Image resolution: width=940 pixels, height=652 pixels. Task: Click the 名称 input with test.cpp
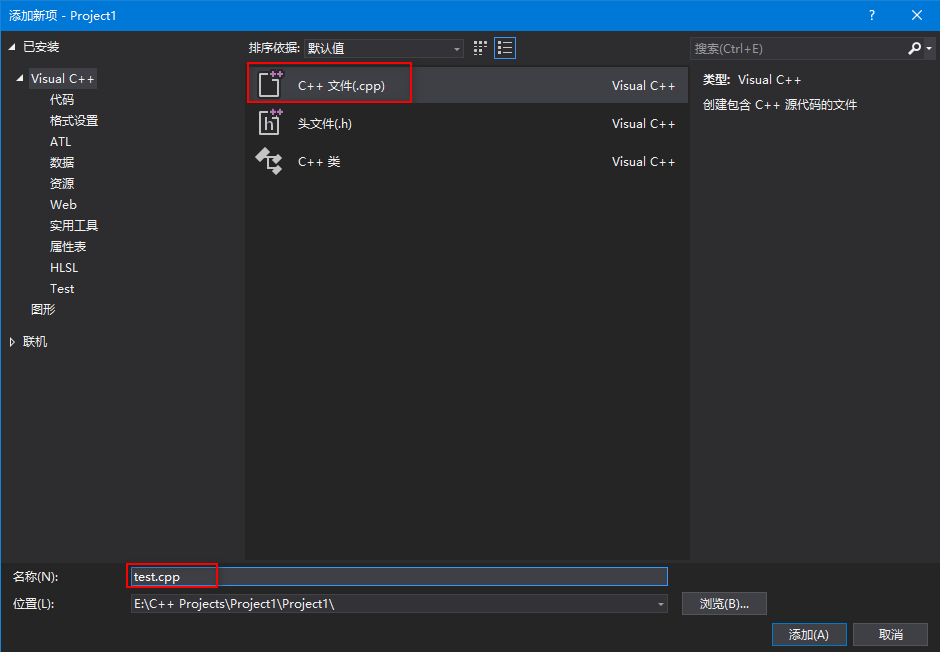[399, 576]
